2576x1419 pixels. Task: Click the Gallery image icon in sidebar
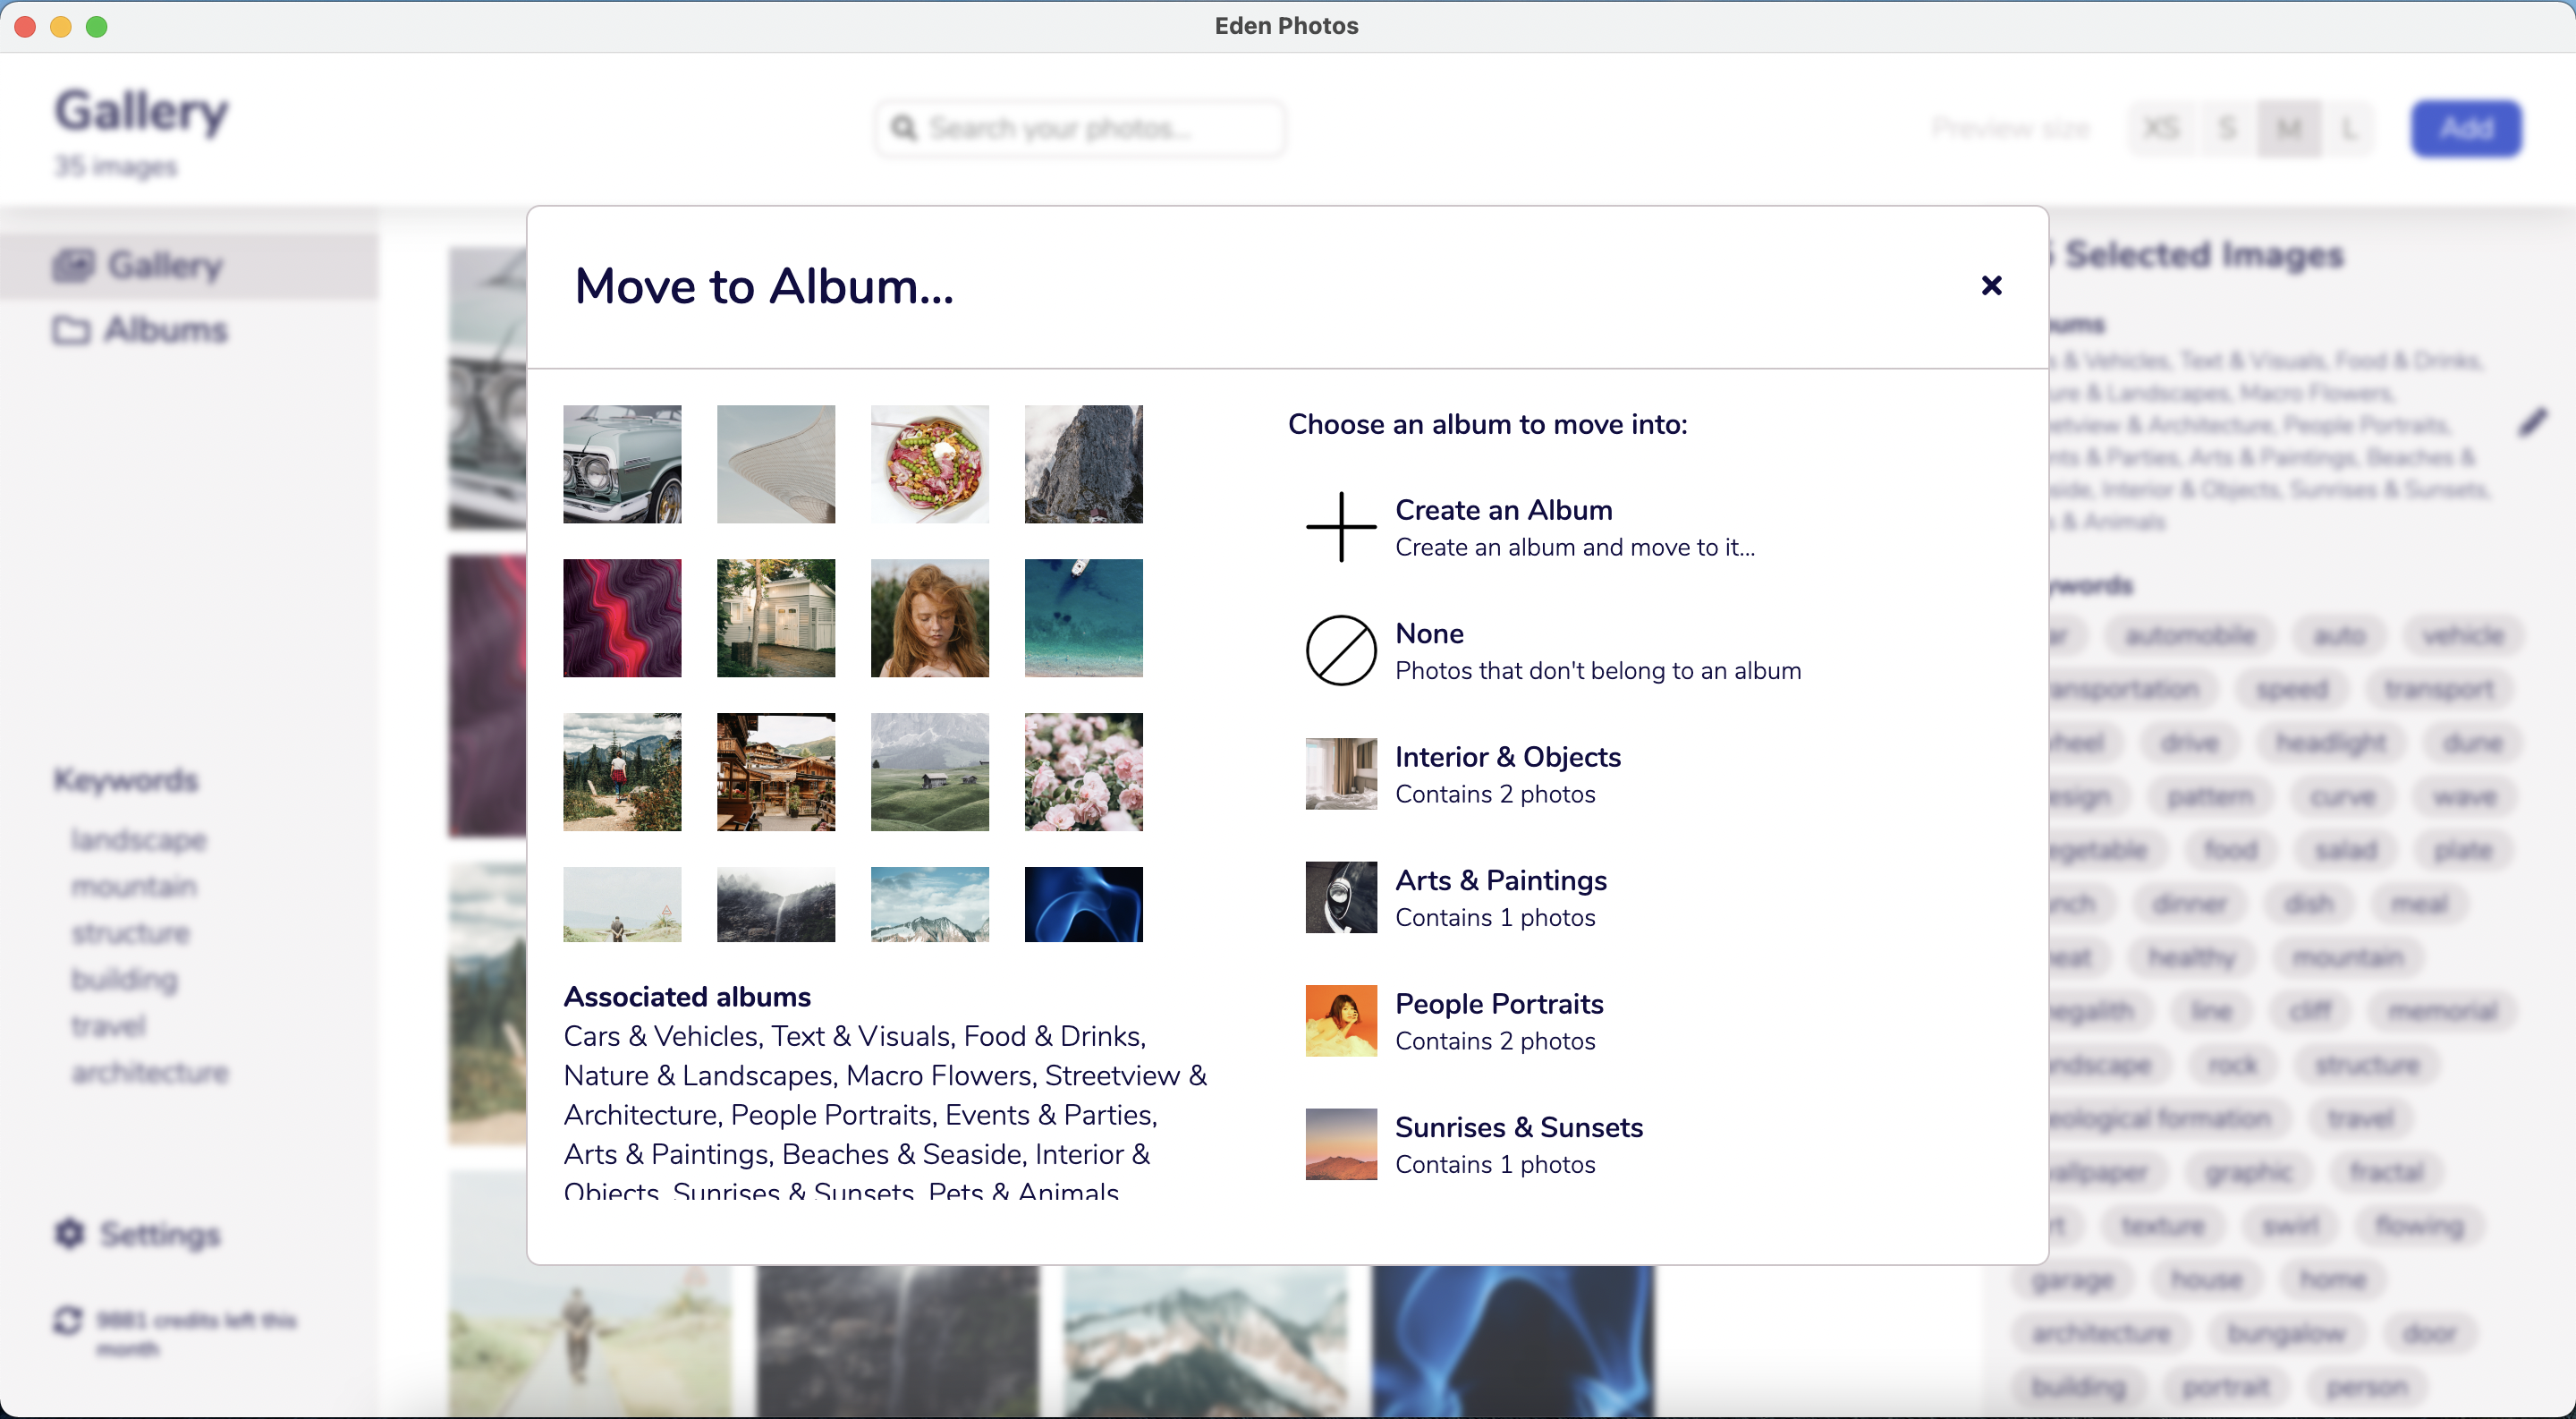click(72, 265)
